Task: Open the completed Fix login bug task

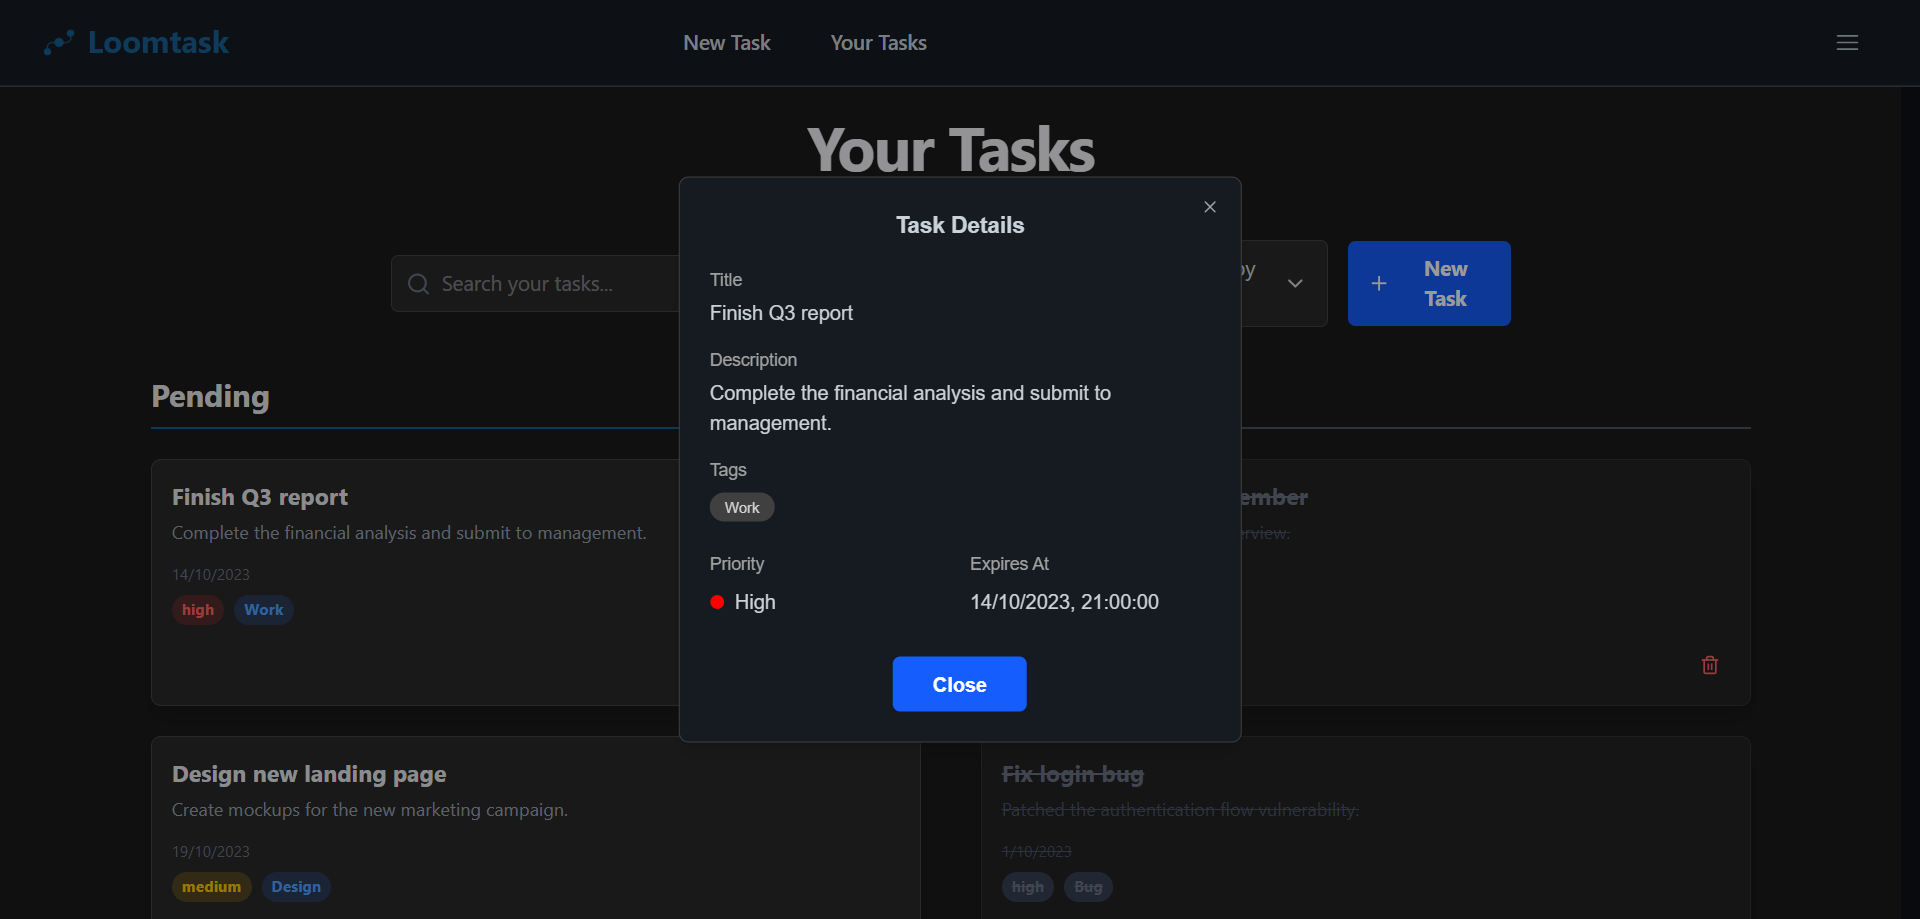Action: point(1073,775)
